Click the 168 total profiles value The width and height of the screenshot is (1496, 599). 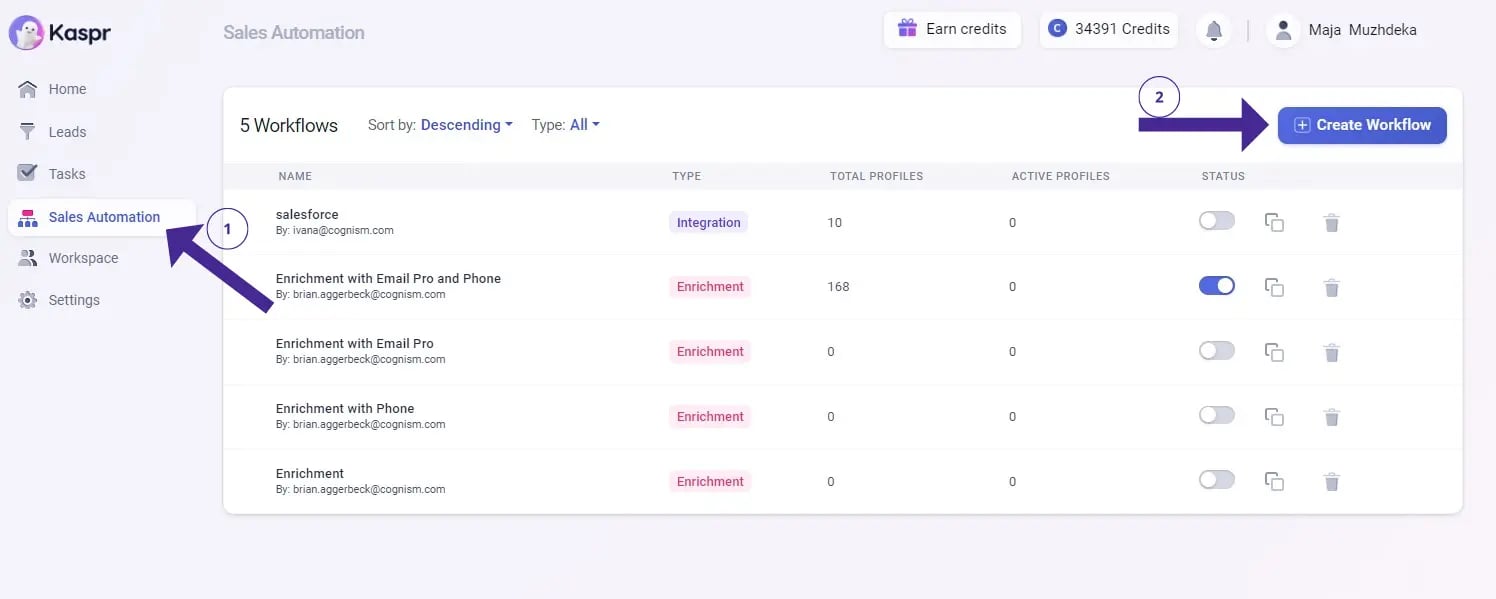click(838, 287)
